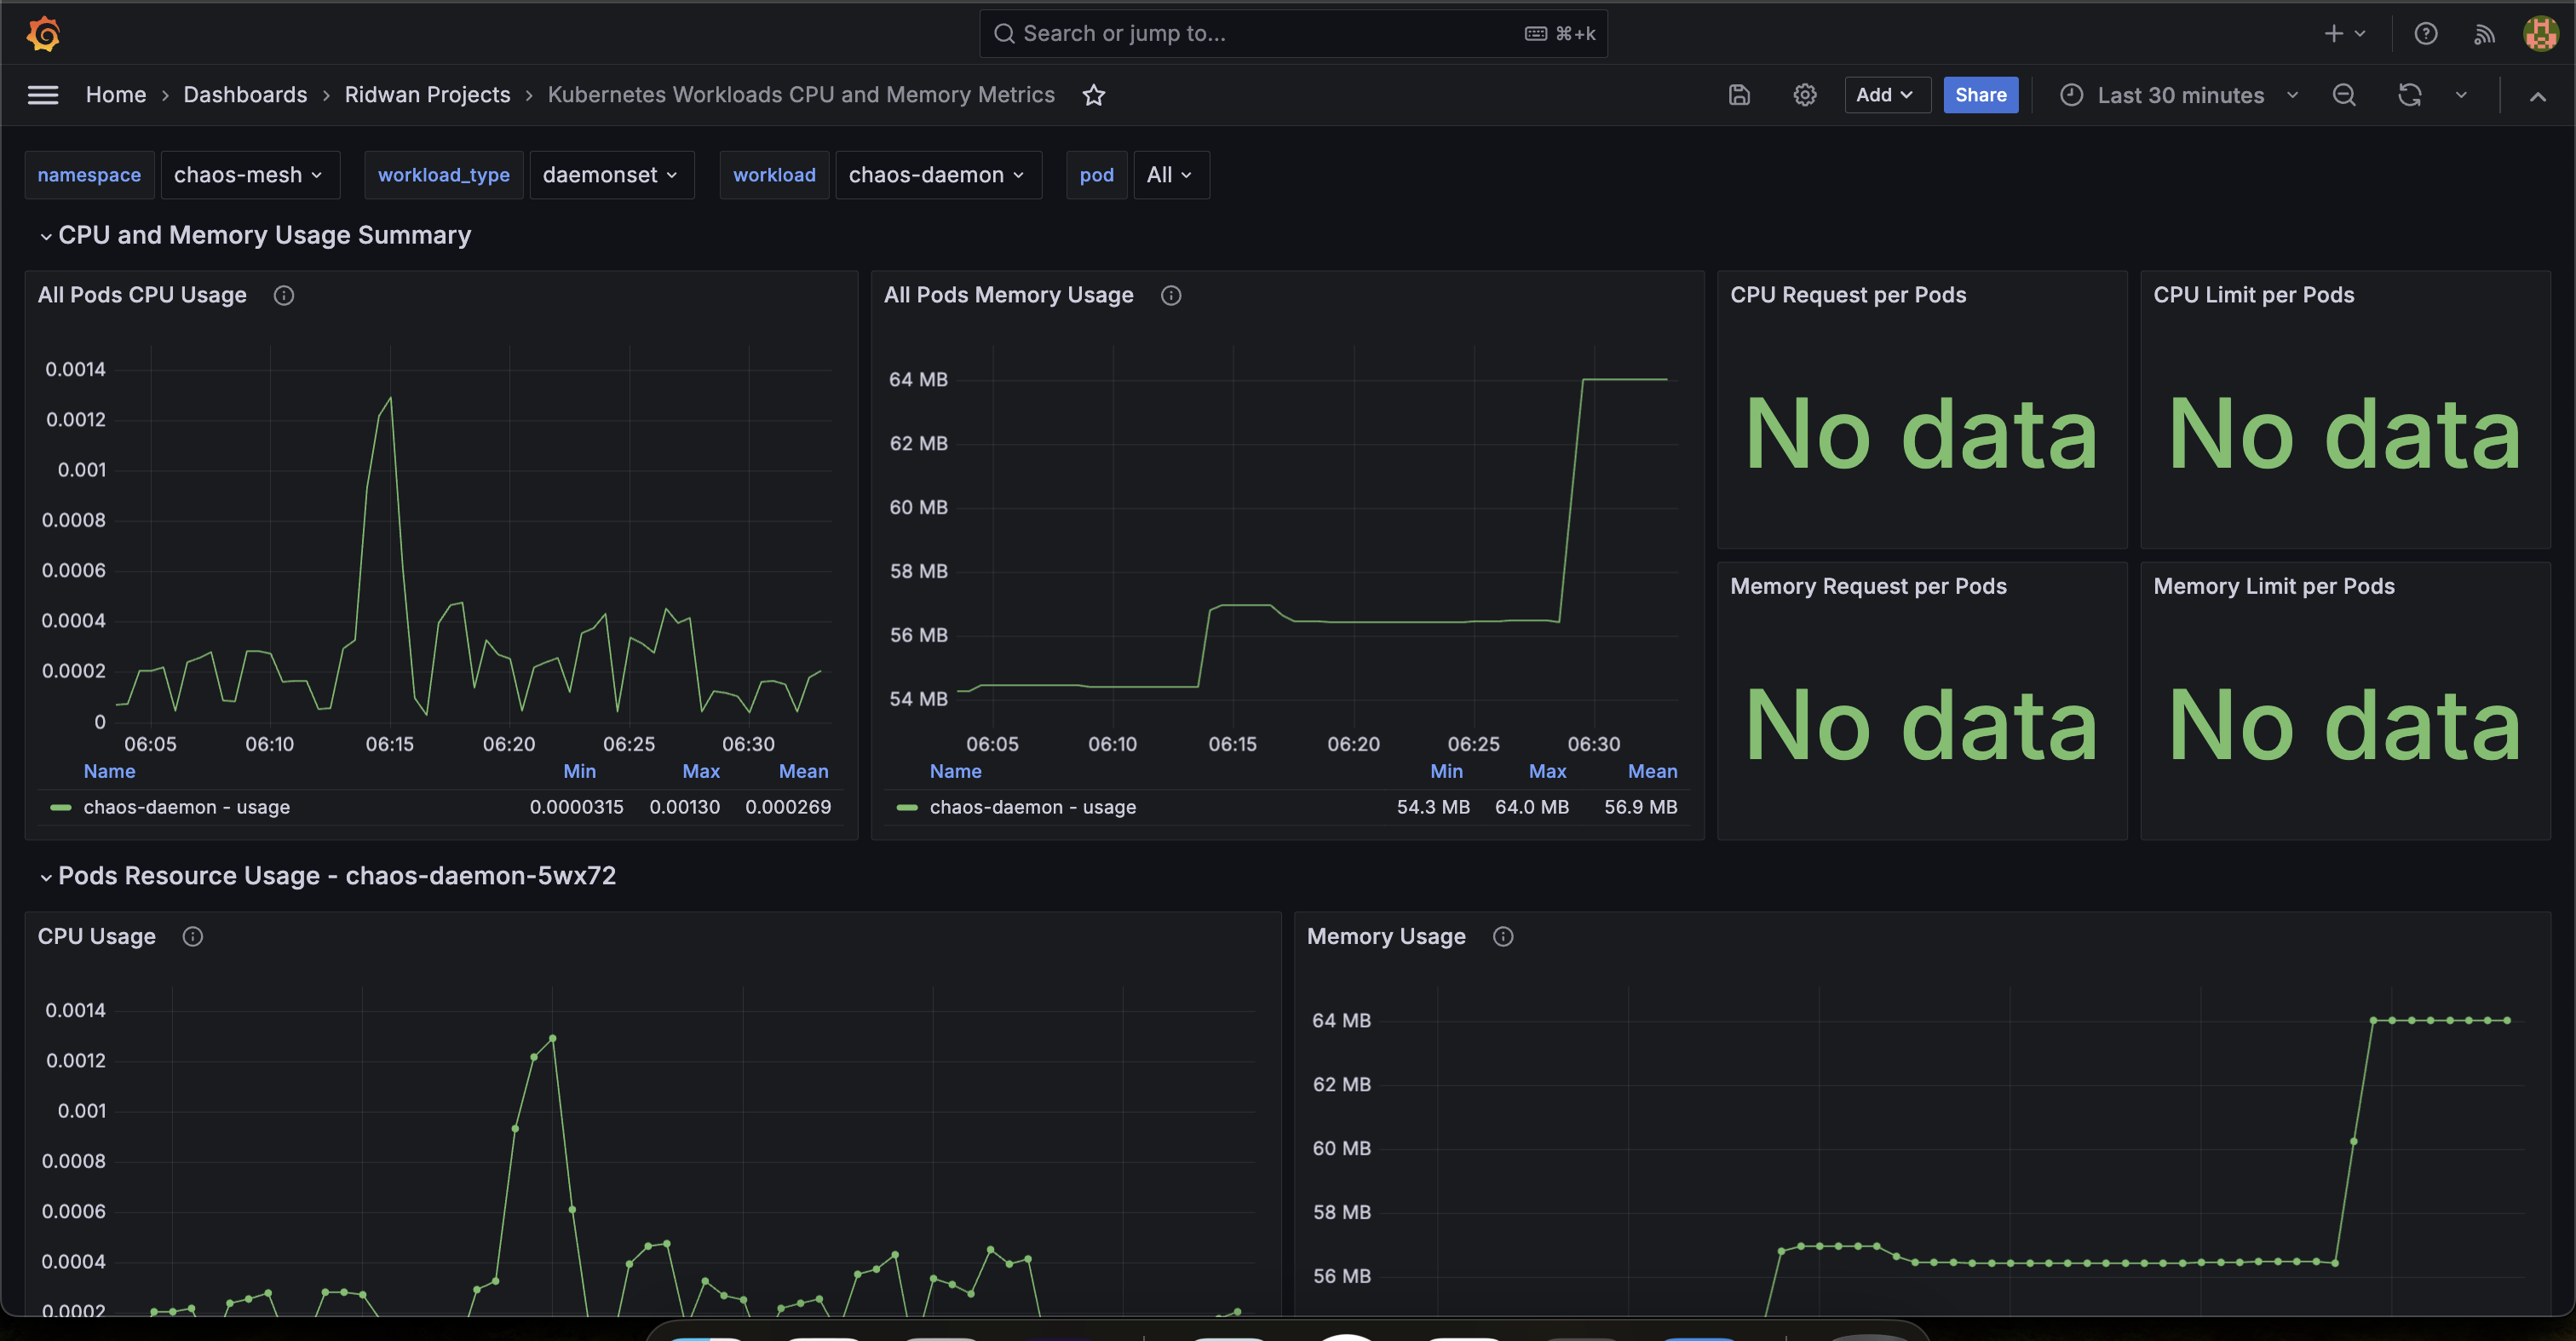
Task: Open the pod All dropdown
Action: point(1171,175)
